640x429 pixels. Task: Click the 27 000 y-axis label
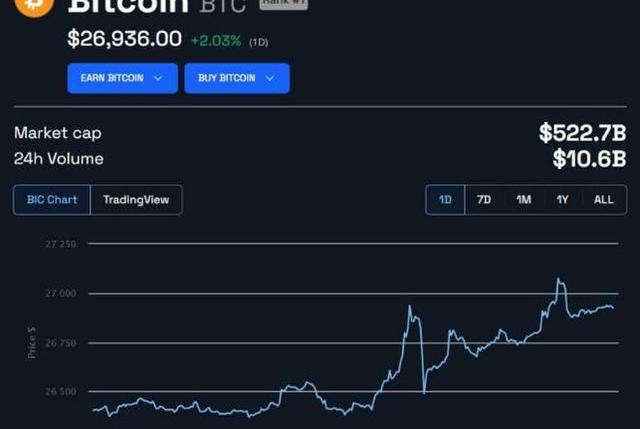[61, 294]
